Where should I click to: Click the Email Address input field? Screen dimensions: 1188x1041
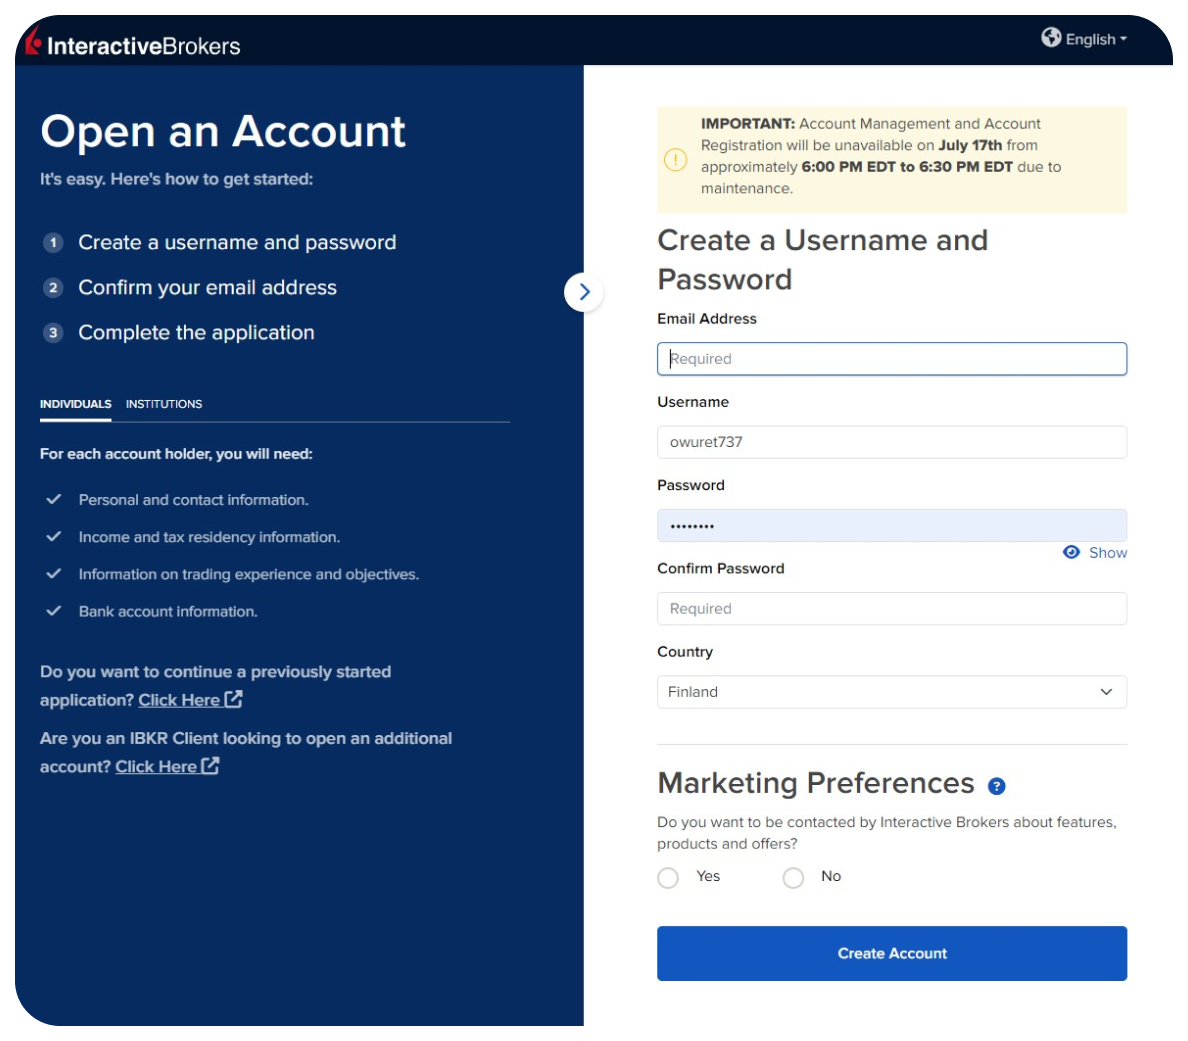pyautogui.click(x=892, y=358)
